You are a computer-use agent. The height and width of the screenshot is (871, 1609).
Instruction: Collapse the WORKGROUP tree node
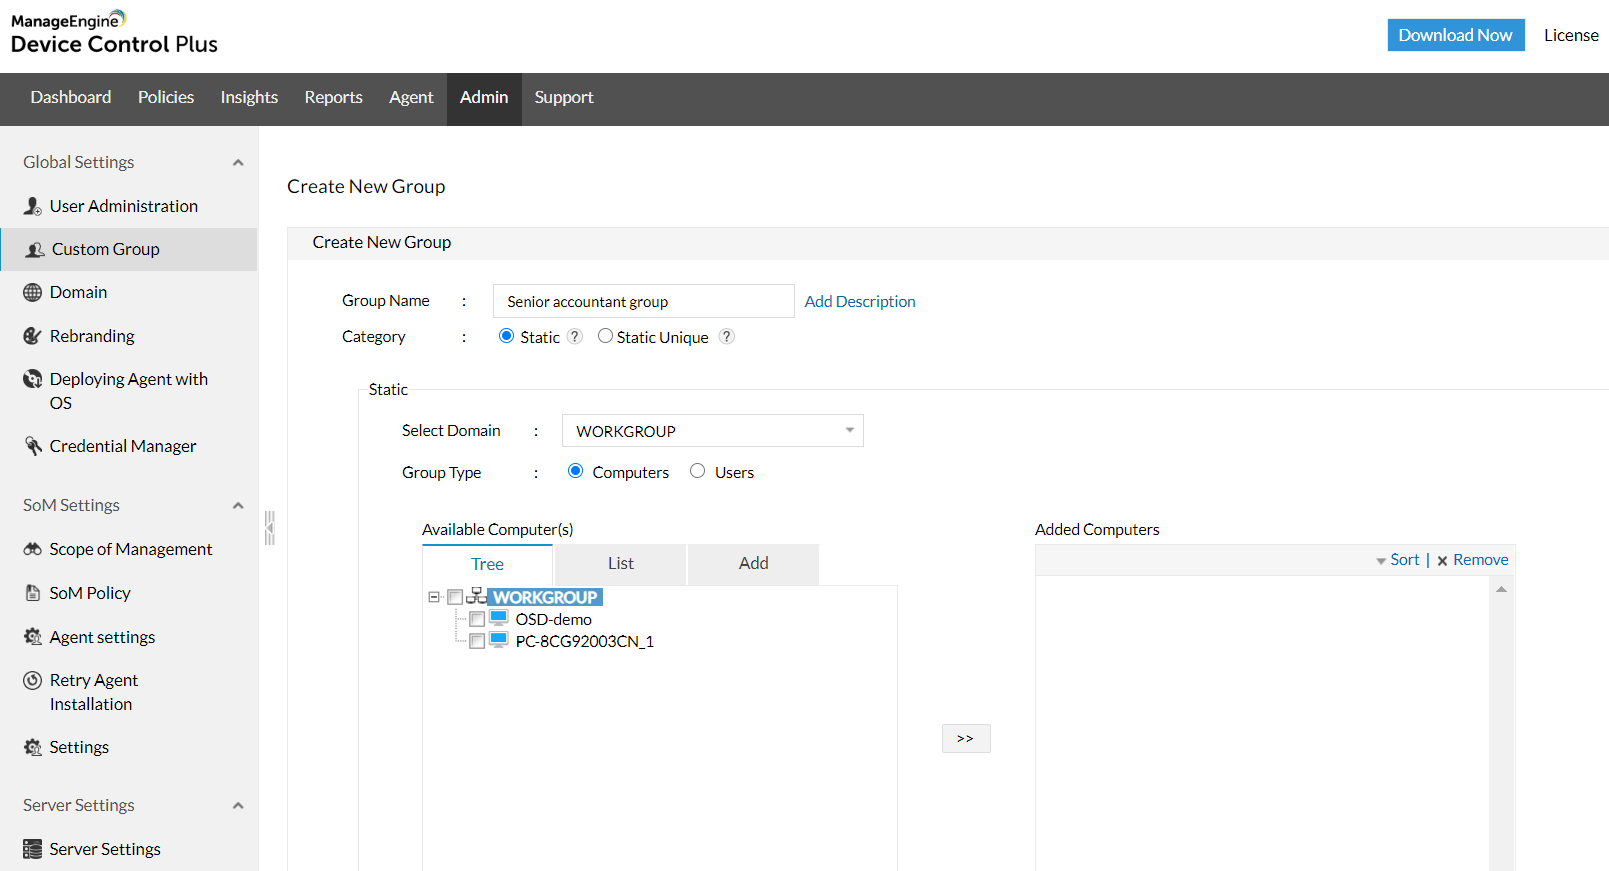[x=434, y=597]
